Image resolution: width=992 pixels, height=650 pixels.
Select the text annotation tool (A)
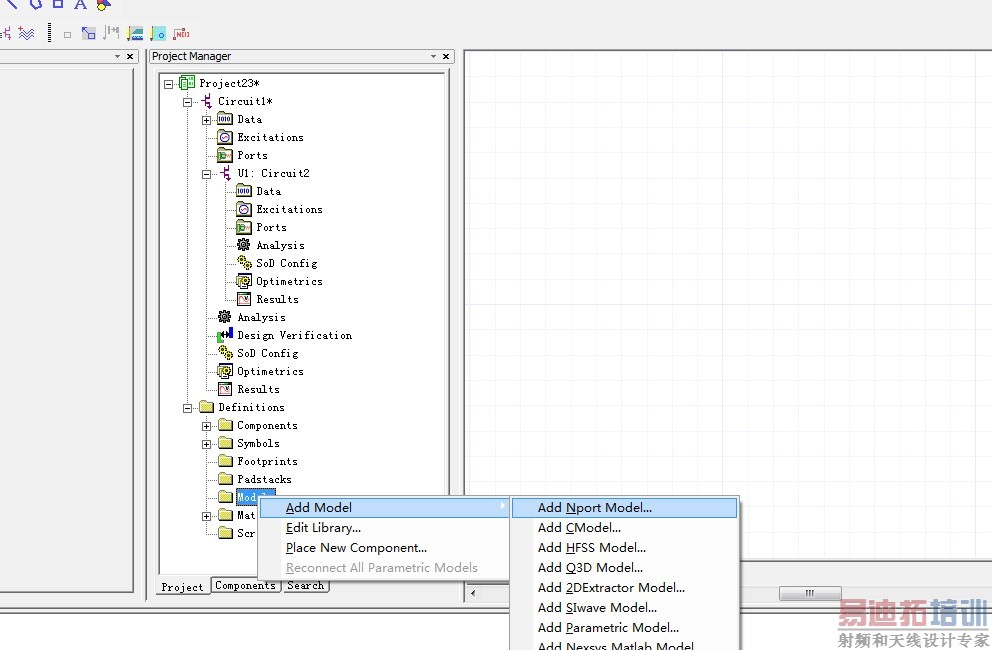[x=80, y=4]
